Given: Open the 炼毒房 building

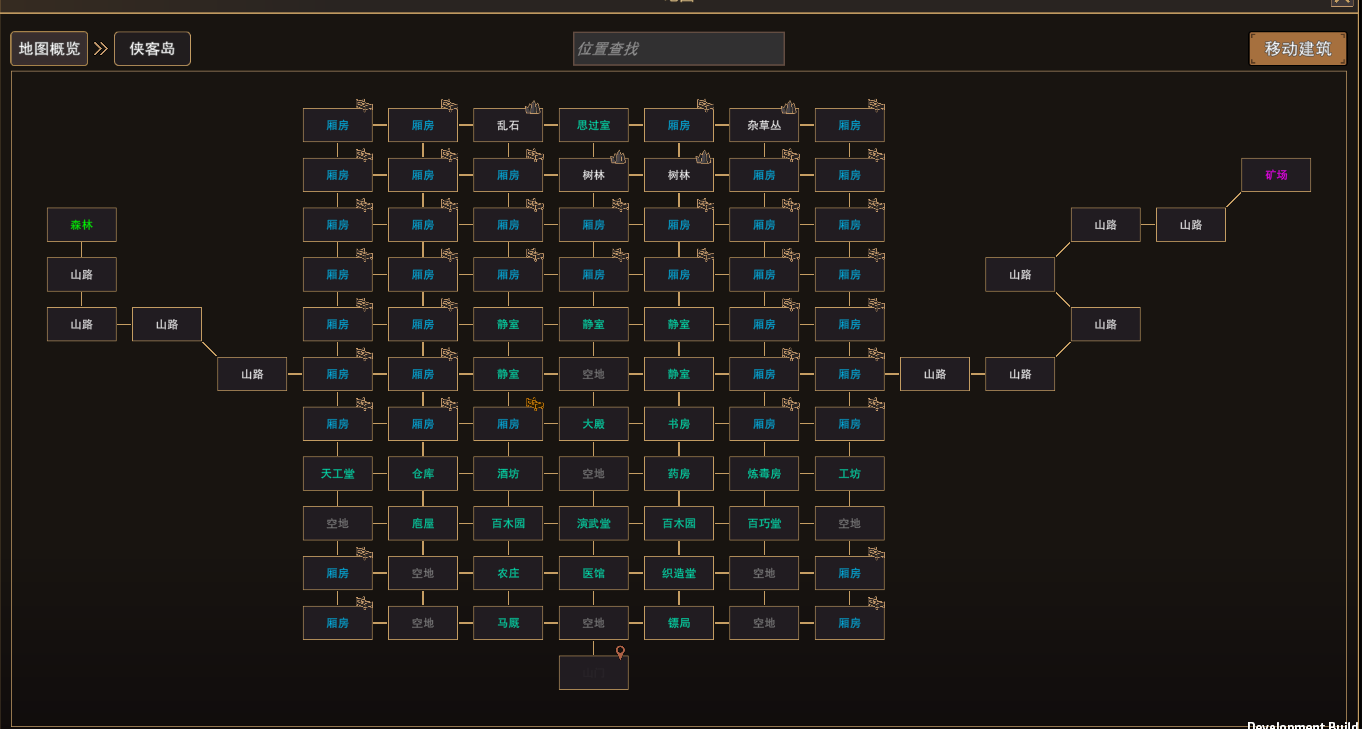Looking at the screenshot, I should click(764, 474).
